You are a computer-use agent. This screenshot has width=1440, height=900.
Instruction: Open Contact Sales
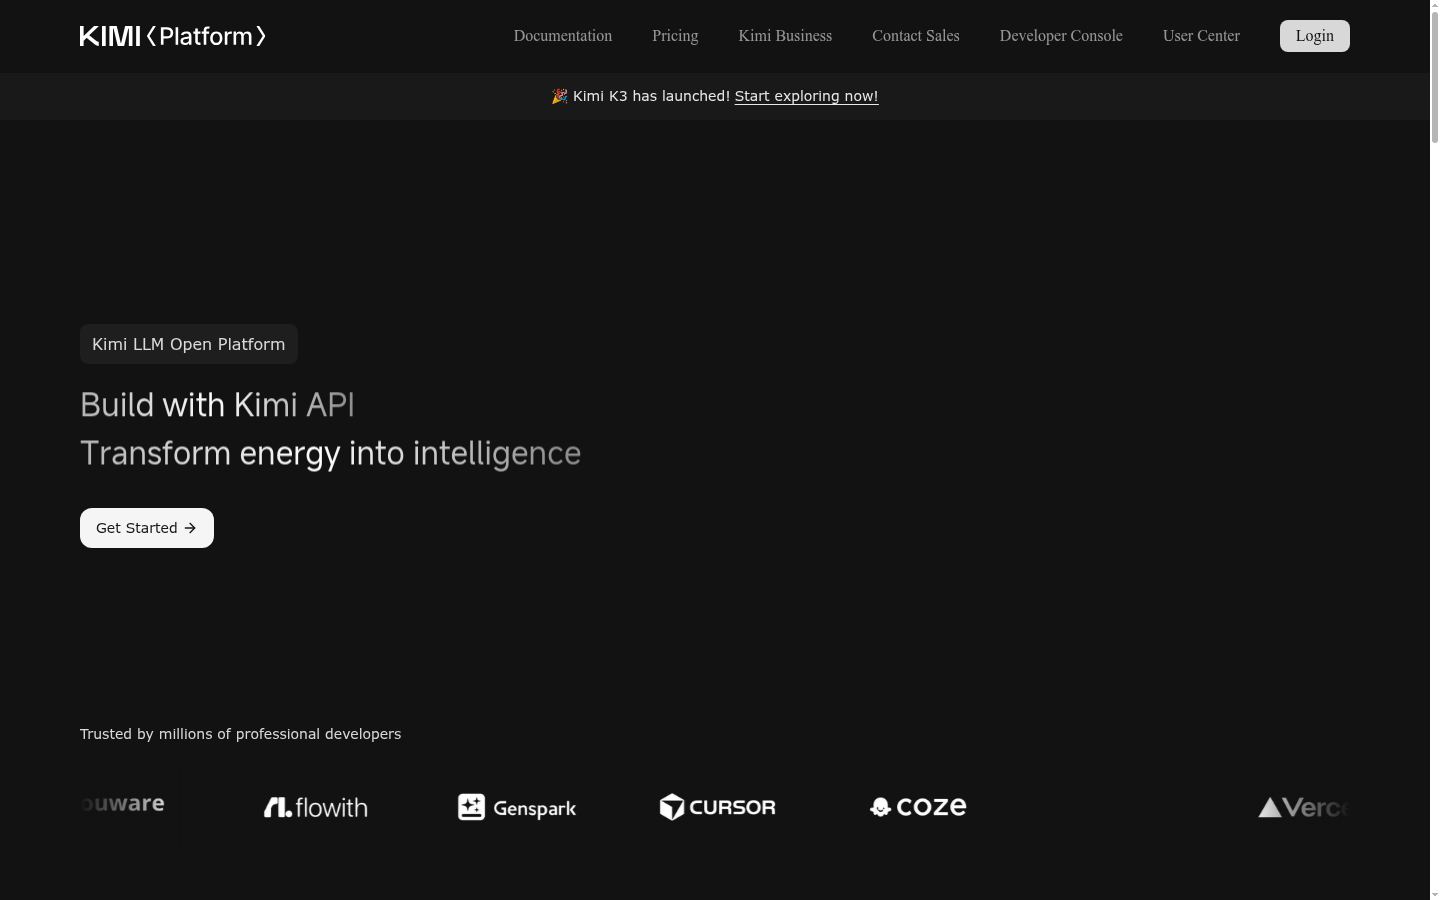click(916, 36)
